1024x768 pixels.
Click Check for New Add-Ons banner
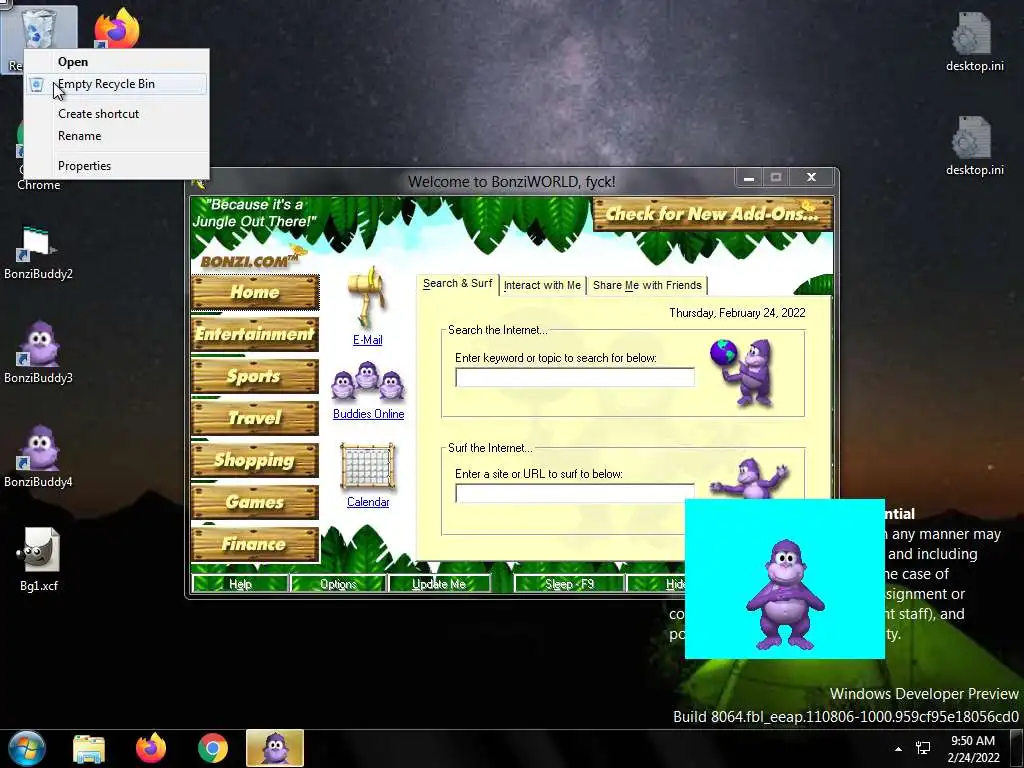tap(712, 214)
